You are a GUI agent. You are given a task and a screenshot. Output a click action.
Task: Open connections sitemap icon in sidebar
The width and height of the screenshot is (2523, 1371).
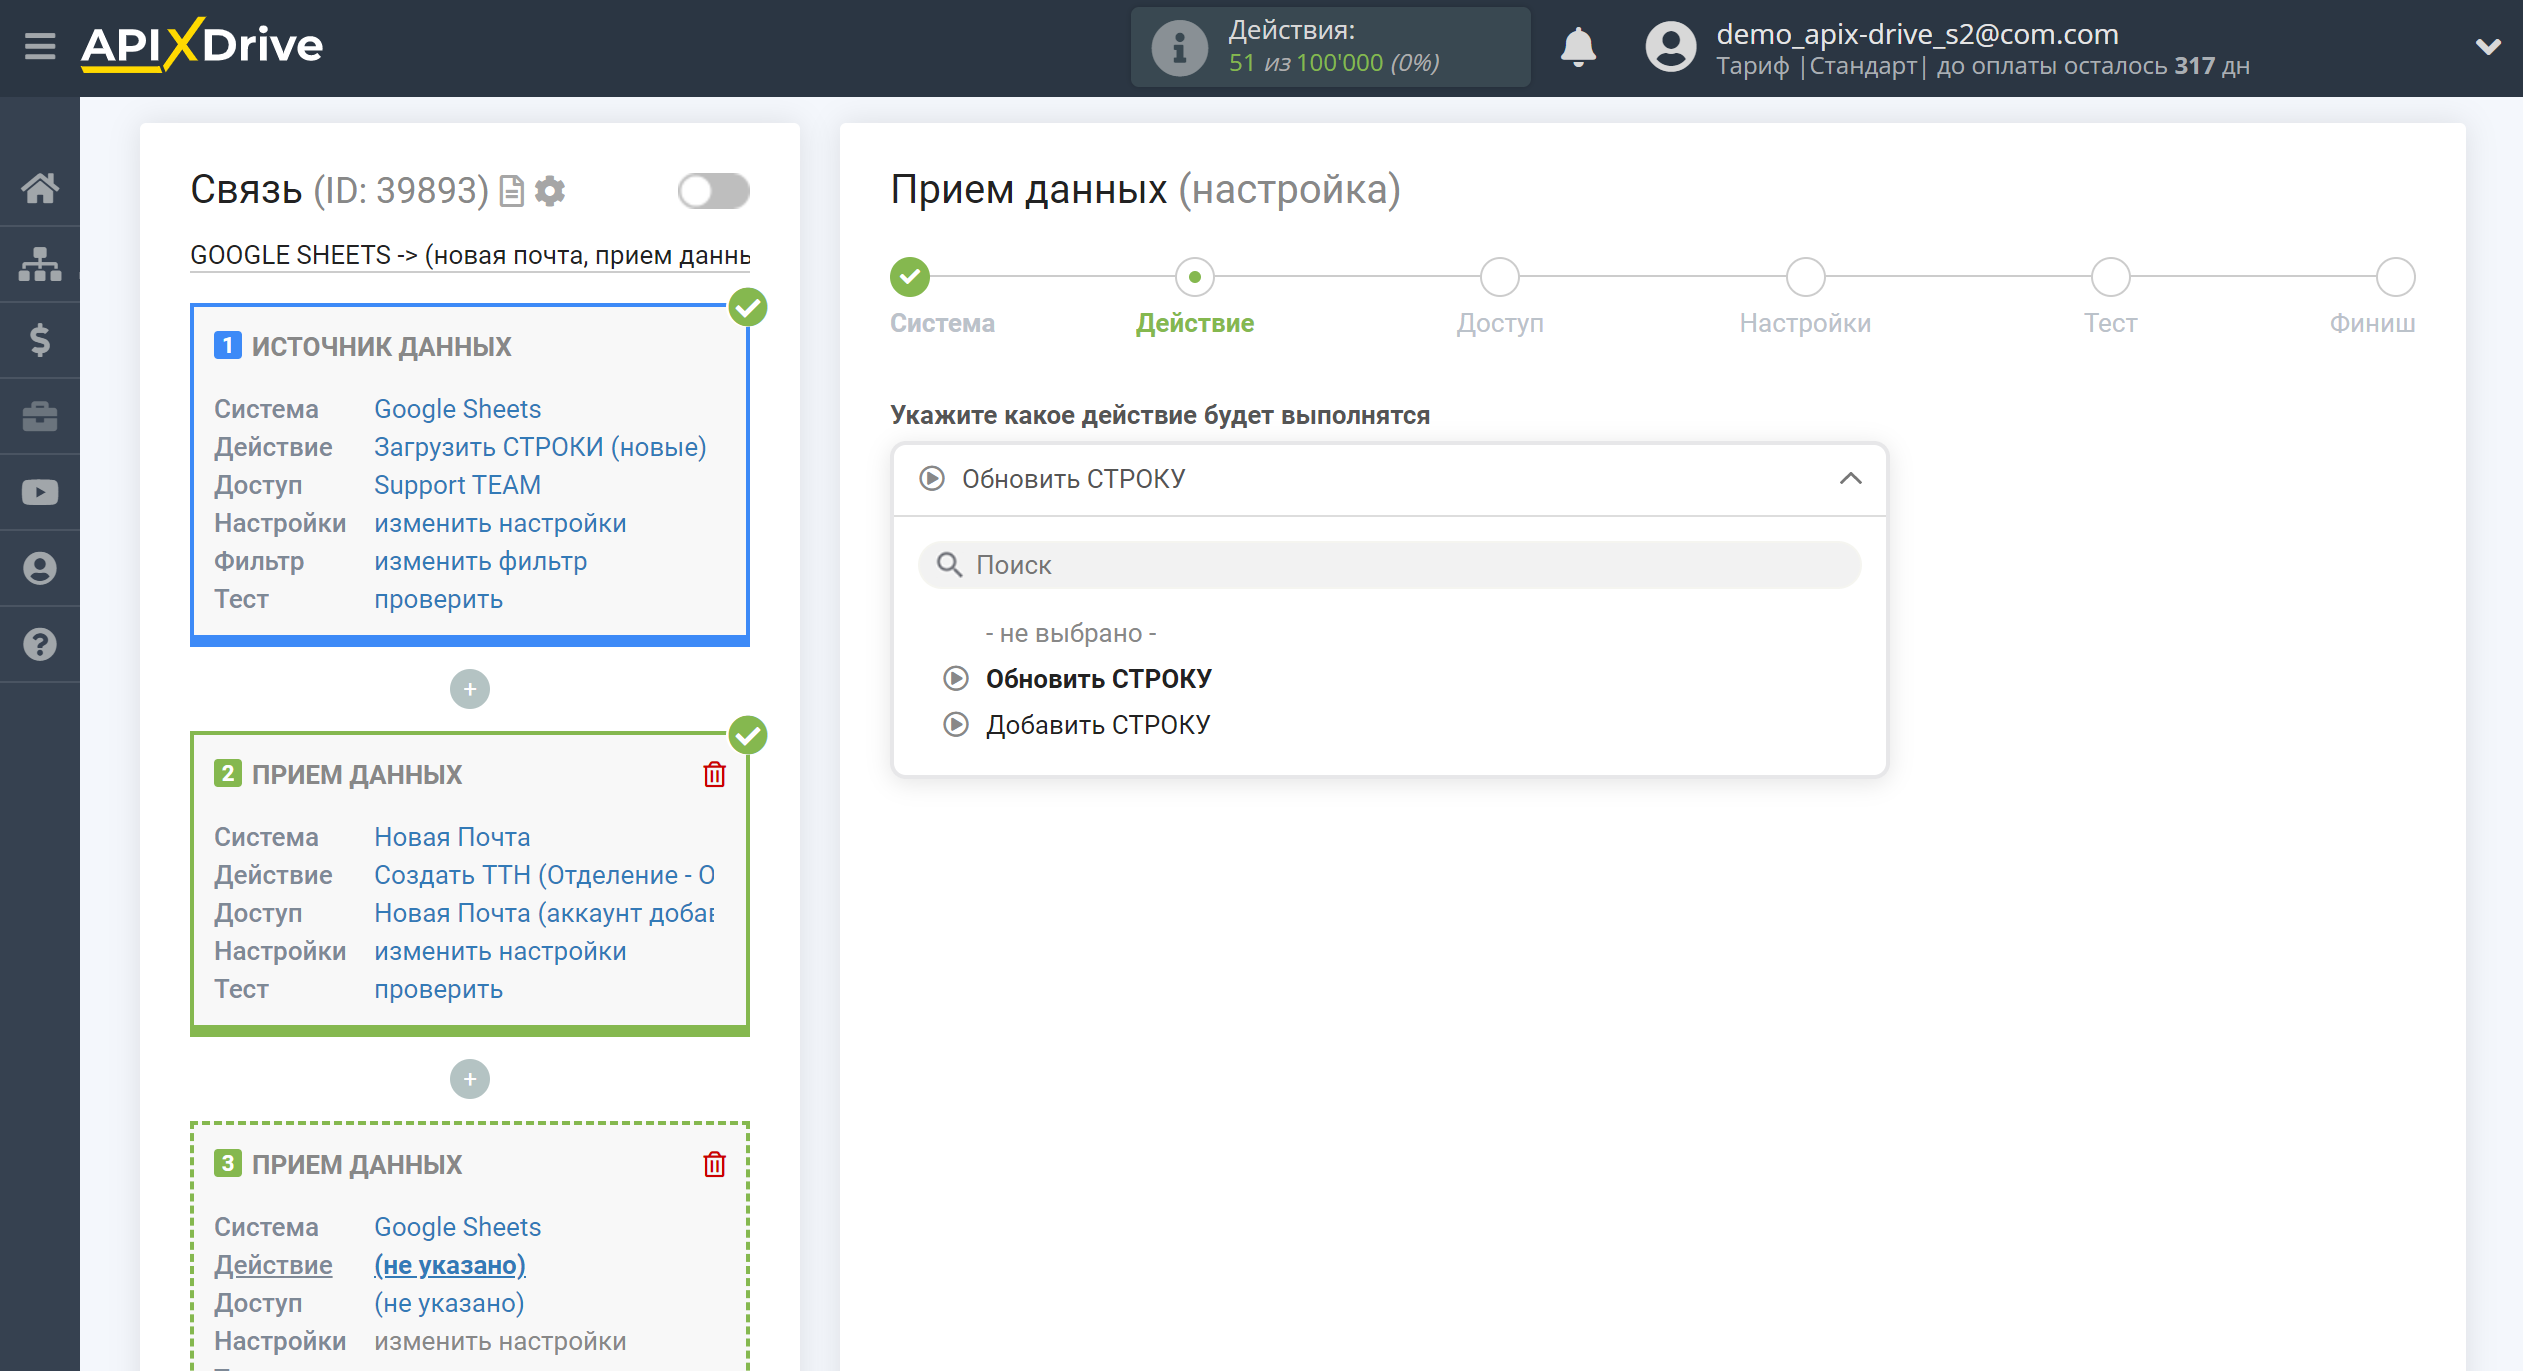pyautogui.click(x=40, y=264)
